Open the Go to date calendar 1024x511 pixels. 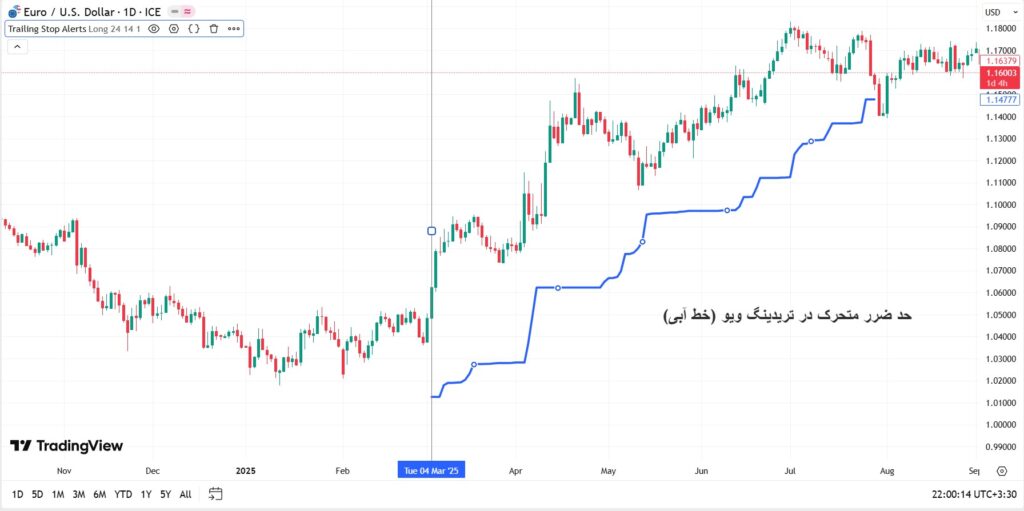click(x=215, y=494)
